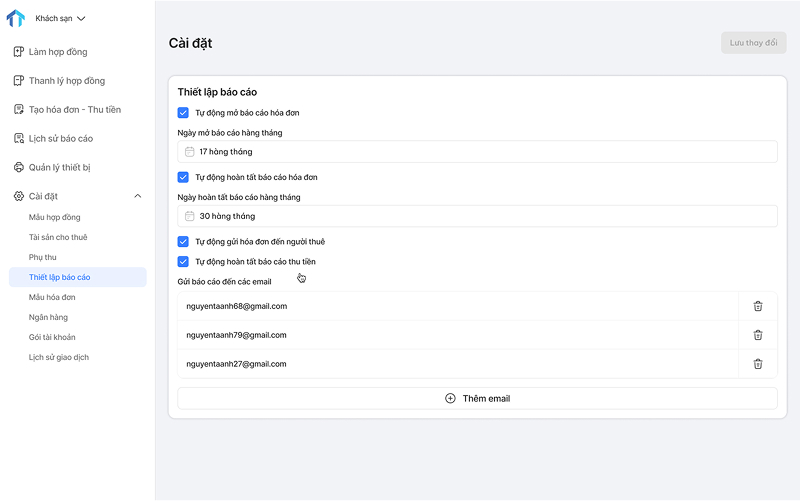Open the Khách sạn dropdown chevron
Screen dimensions: 800x501
81,18
